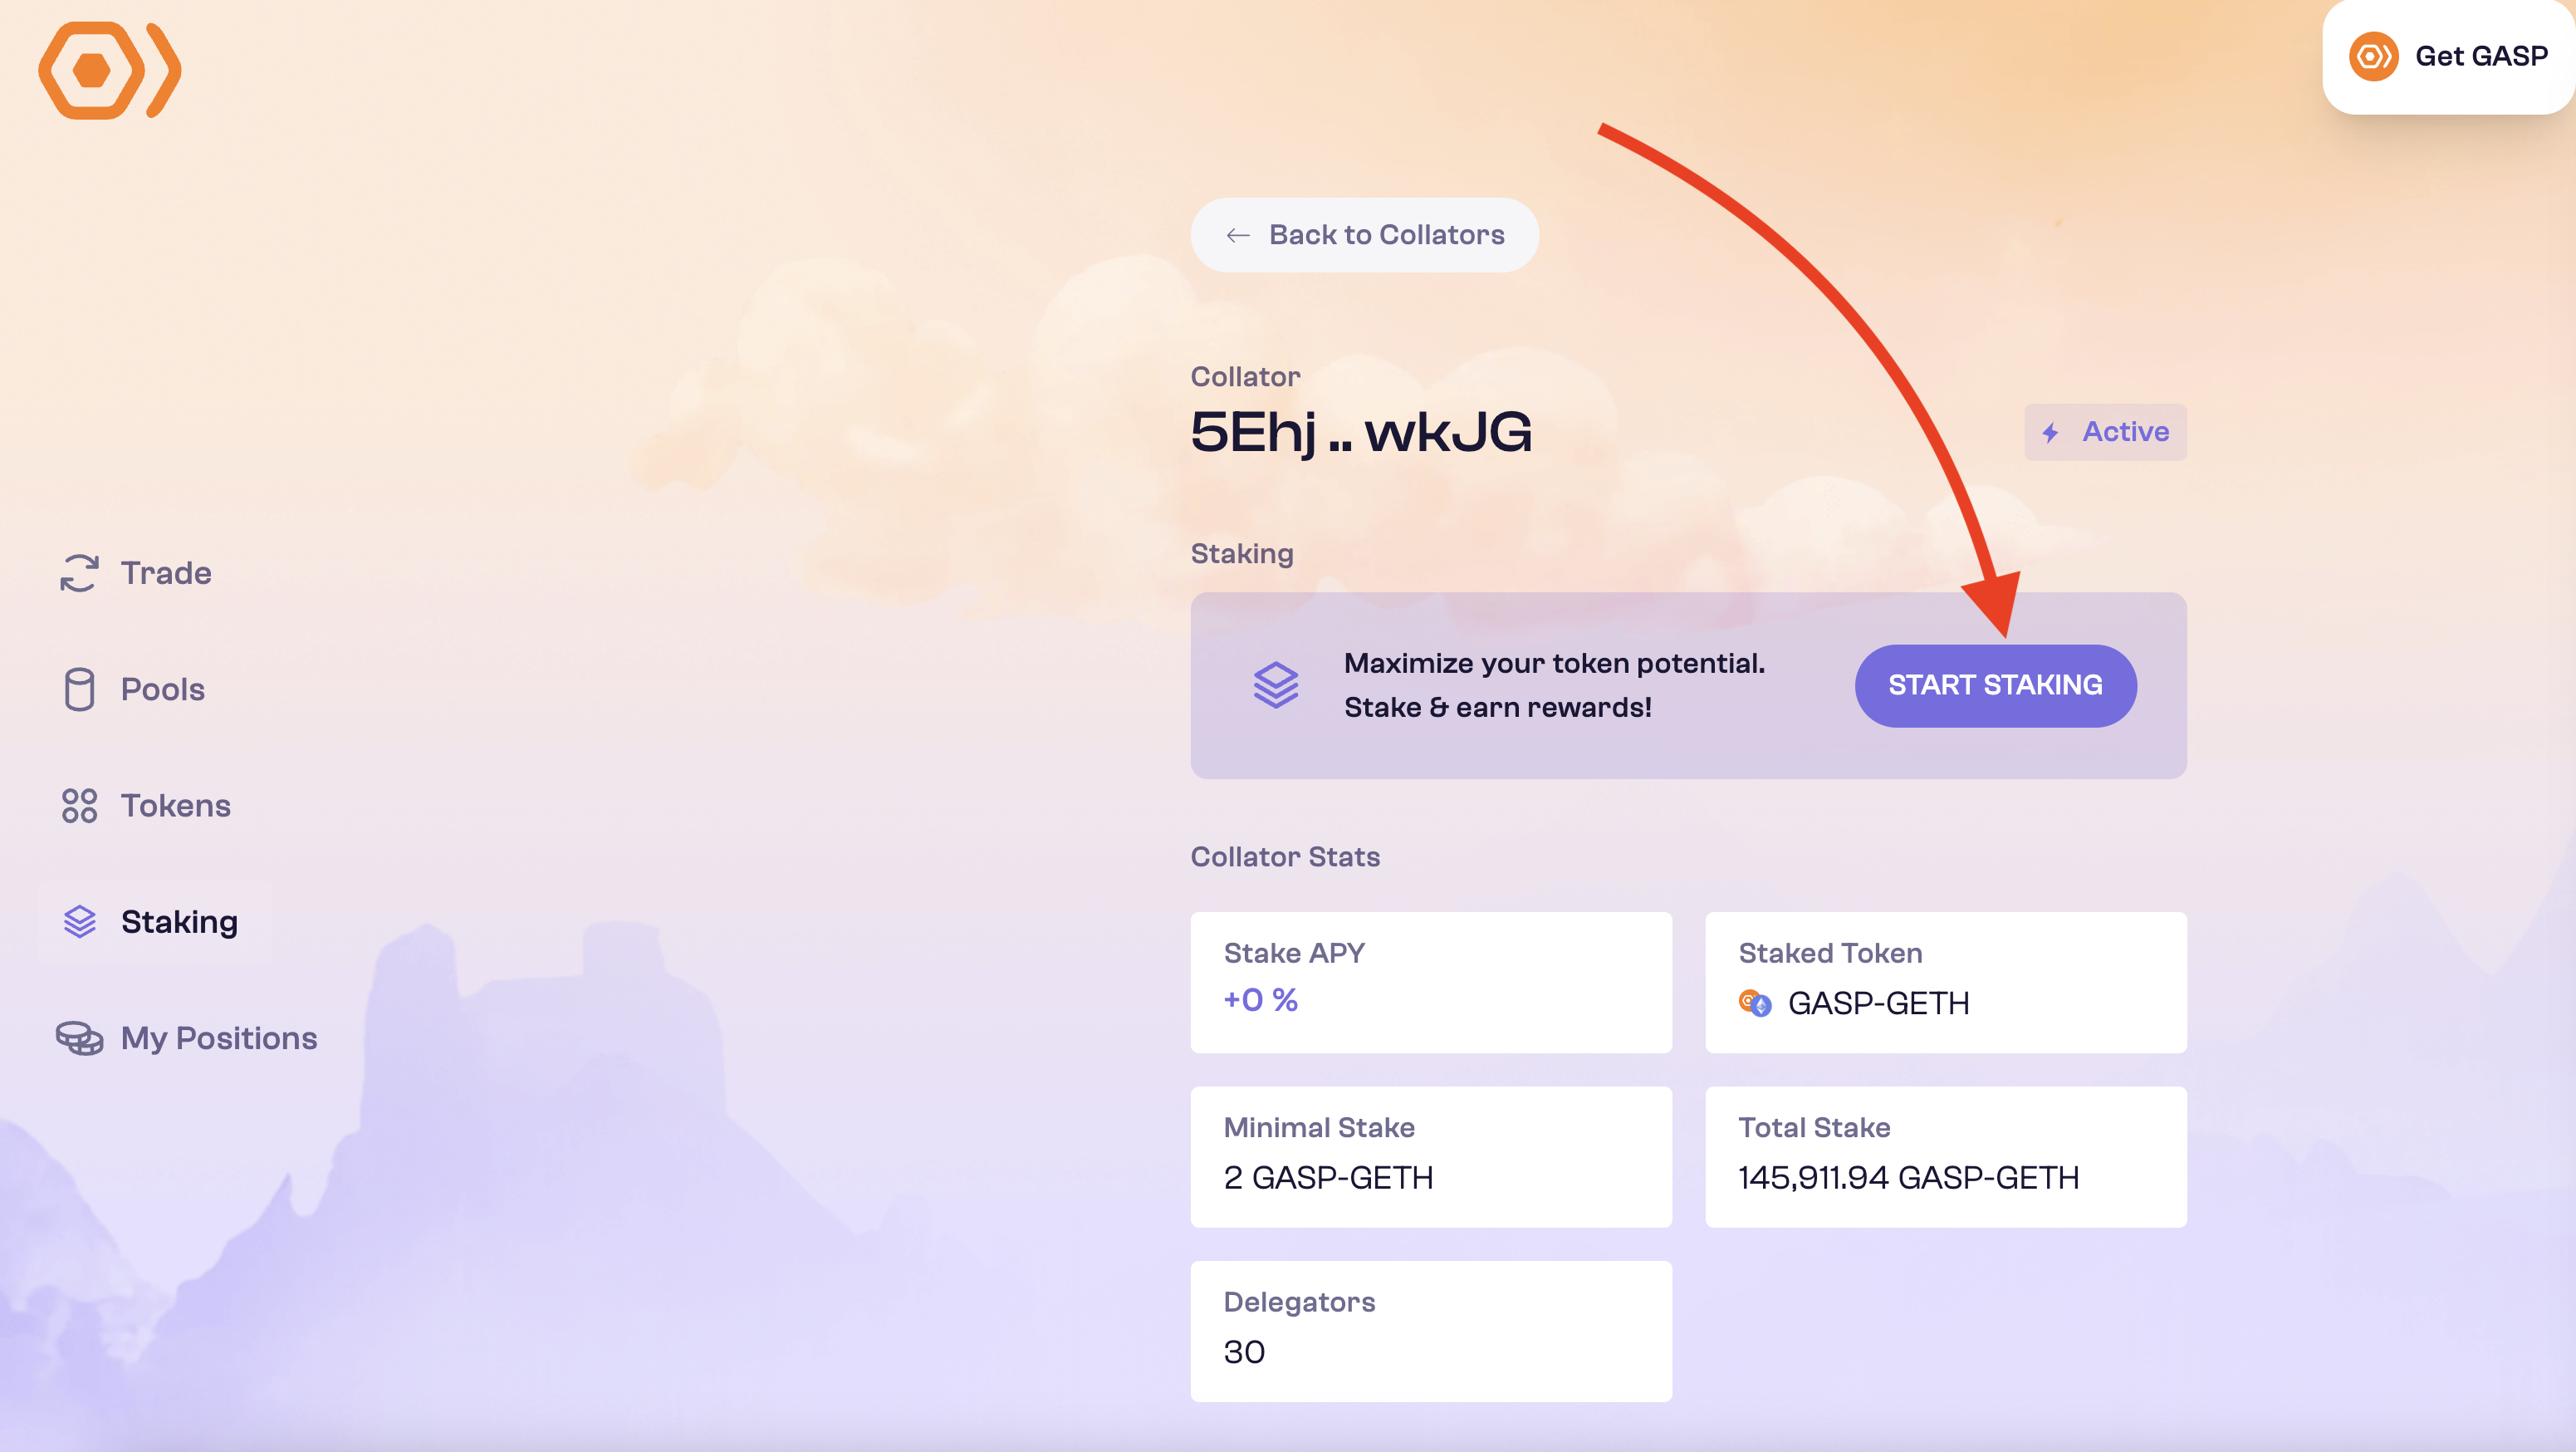The height and width of the screenshot is (1452, 2576).
Task: Click the Pools cylinder icon
Action: tap(79, 689)
